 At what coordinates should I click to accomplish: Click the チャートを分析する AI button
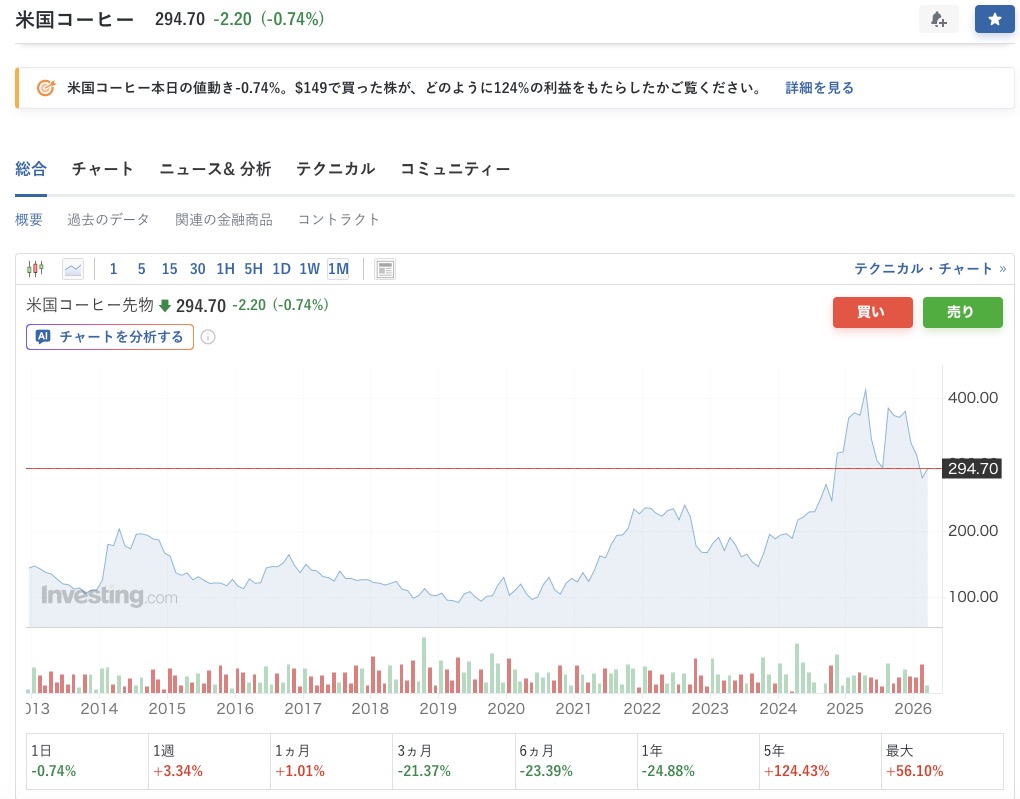coord(110,337)
